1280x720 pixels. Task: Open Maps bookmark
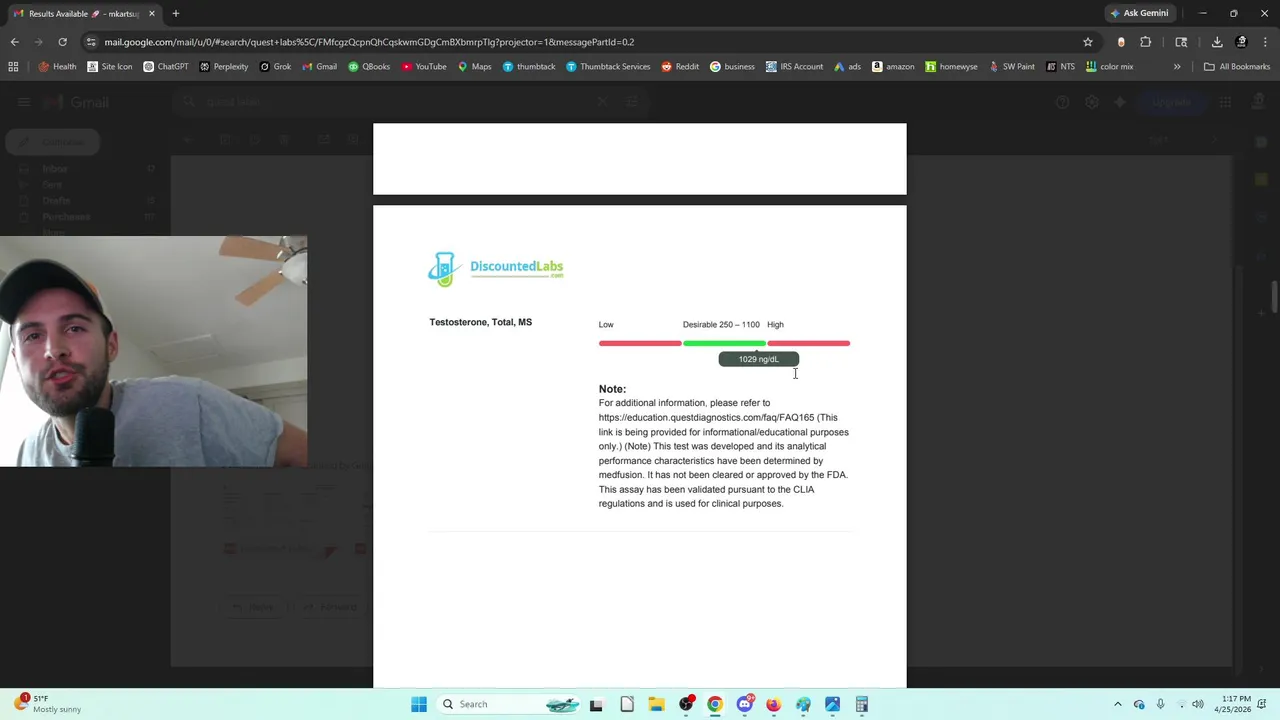(x=474, y=67)
